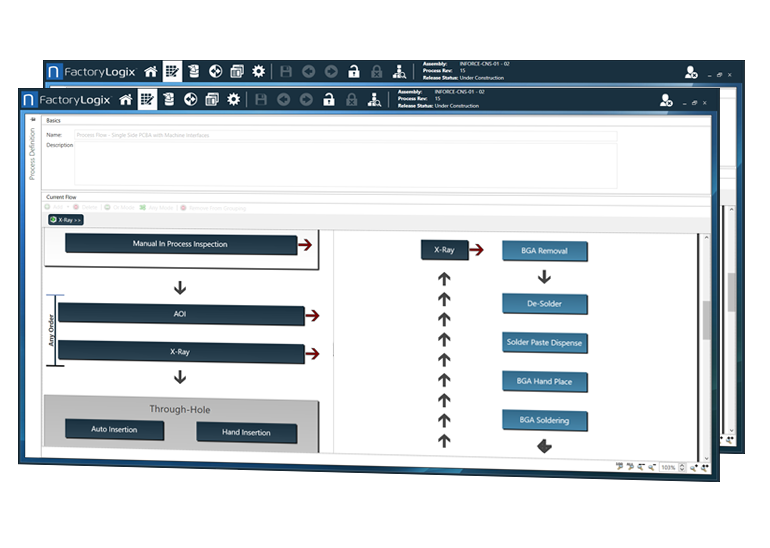The width and height of the screenshot is (770, 548).
Task: Click the database stack icon in back window
Action: 193,71
